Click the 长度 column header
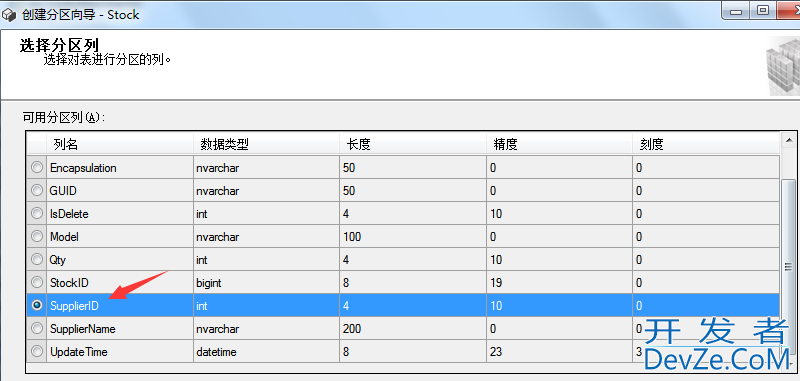This screenshot has width=800, height=381. [413, 144]
